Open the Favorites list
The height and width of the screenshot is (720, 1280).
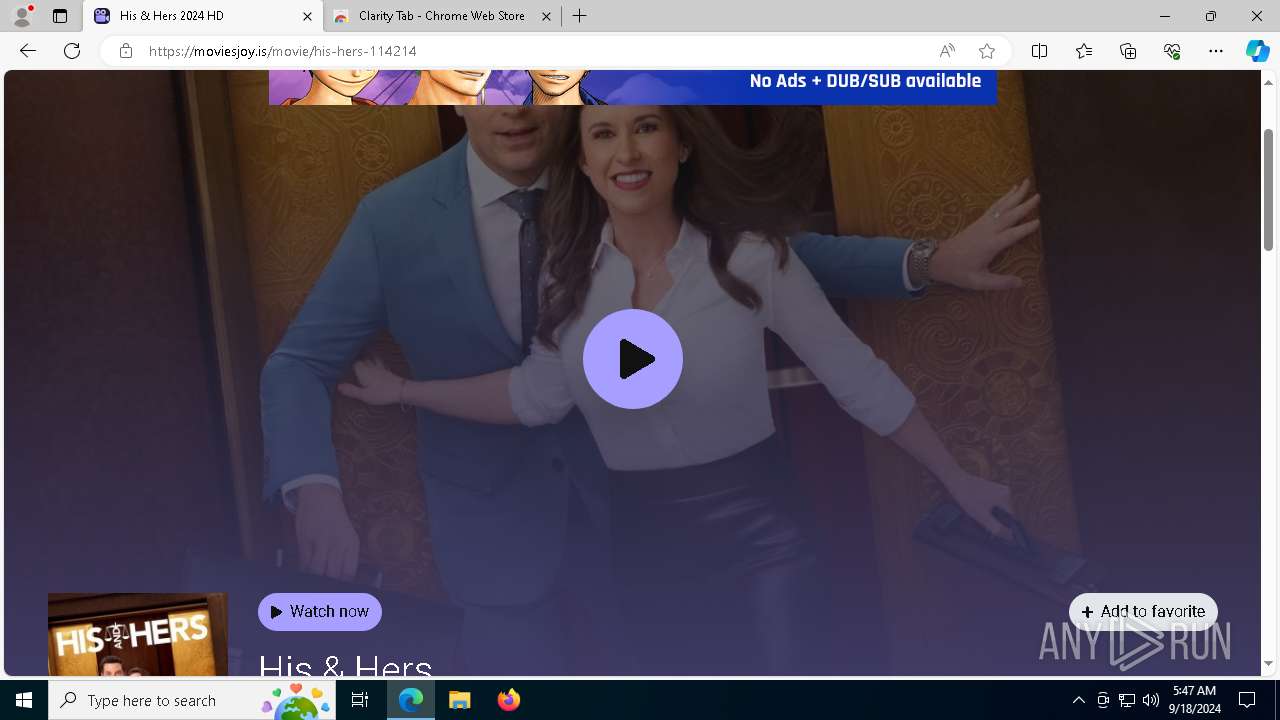[1084, 51]
